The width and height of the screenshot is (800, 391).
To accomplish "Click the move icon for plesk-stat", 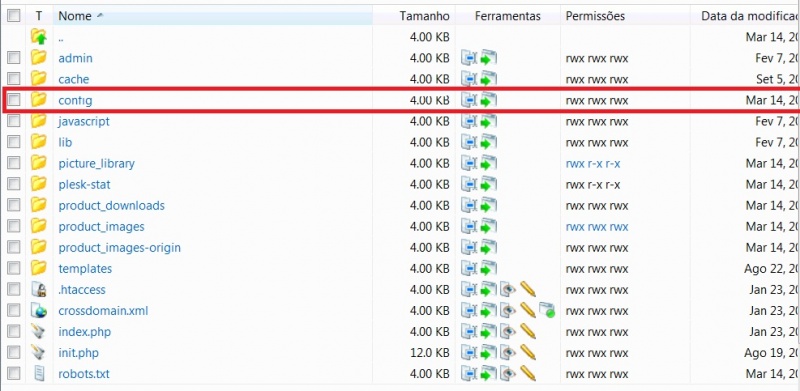I will [x=488, y=184].
